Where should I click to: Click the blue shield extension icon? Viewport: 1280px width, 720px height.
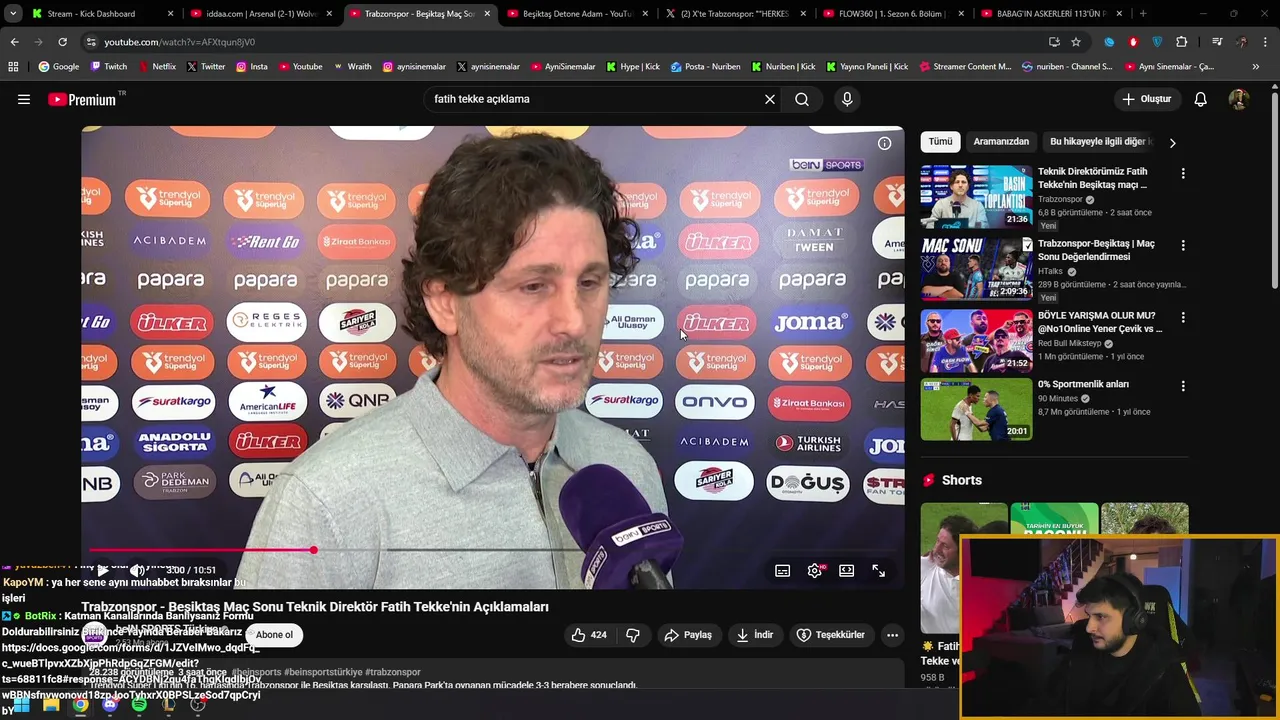[1158, 42]
